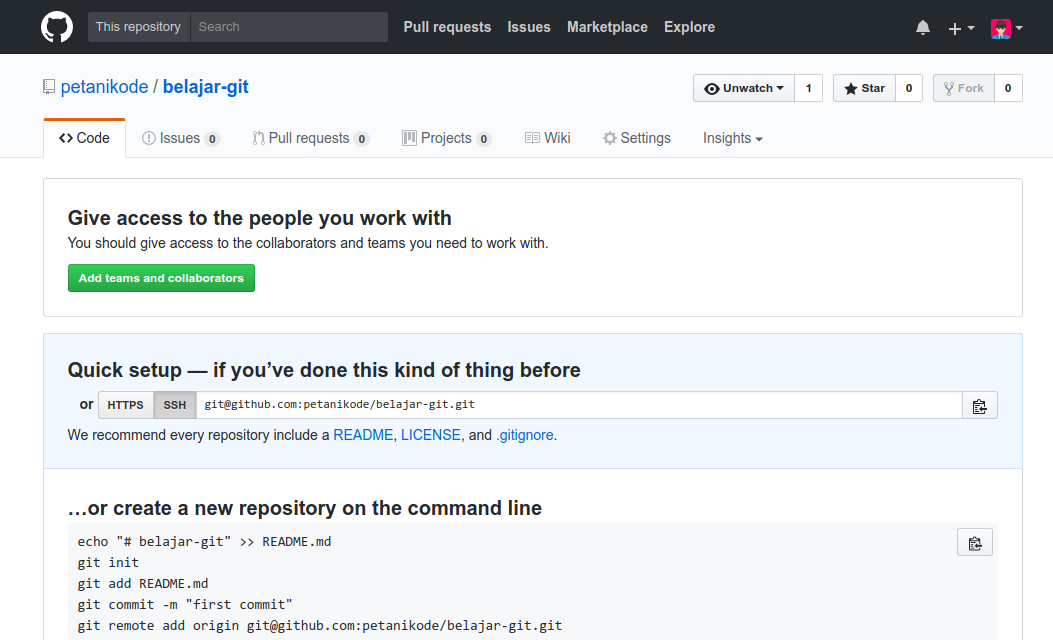Screen dimensions: 1053x640
Task: Open the .gitignore link
Action: [525, 435]
